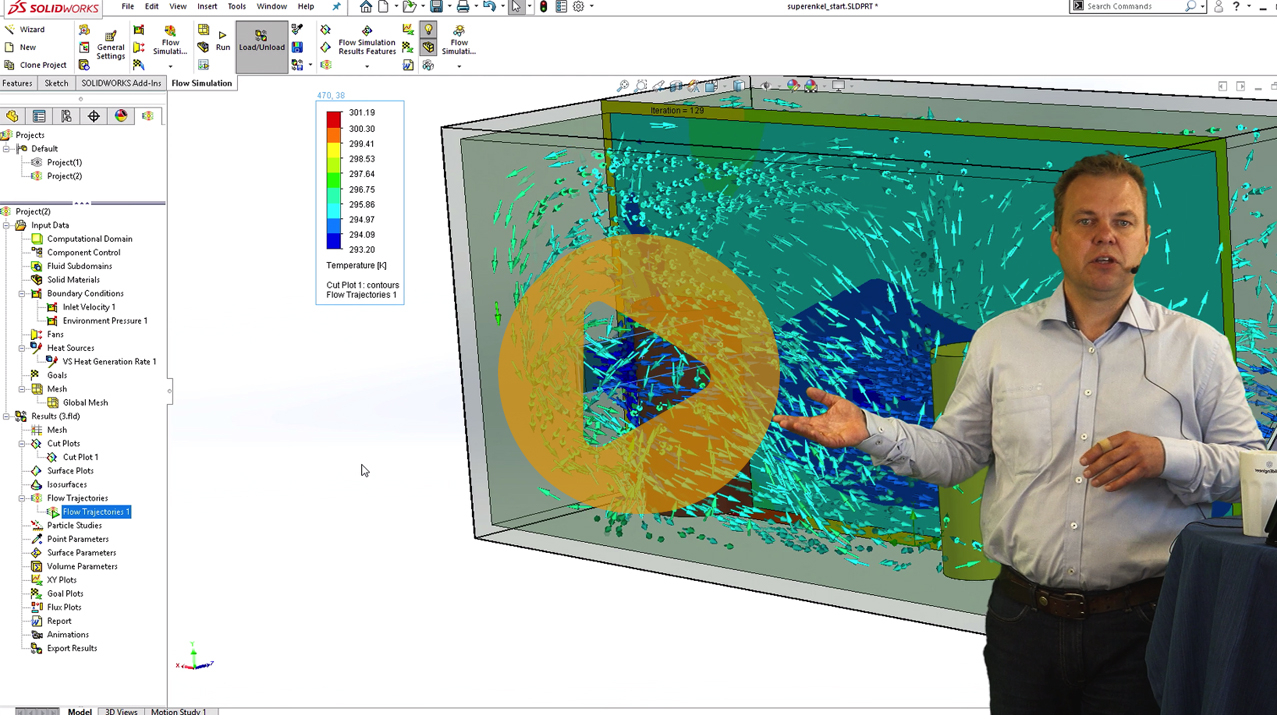This screenshot has width=1277, height=715.
Task: Toggle the lighting bulb icon in ribbon
Action: [428, 30]
